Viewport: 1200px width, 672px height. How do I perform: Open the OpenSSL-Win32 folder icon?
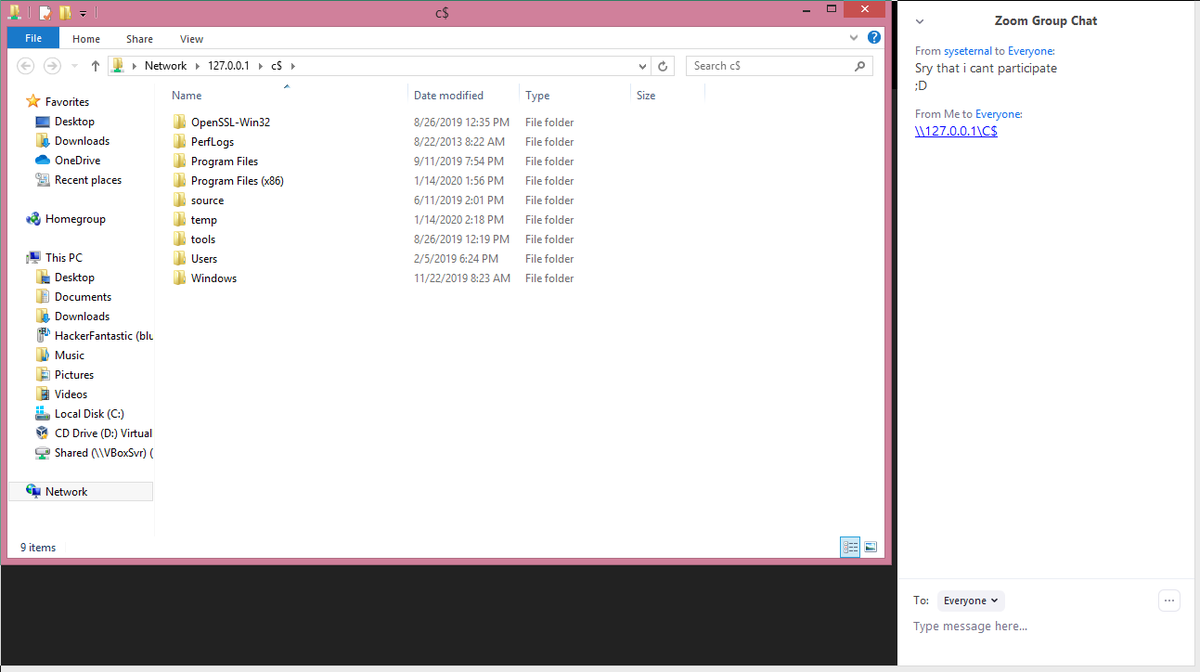(180, 122)
